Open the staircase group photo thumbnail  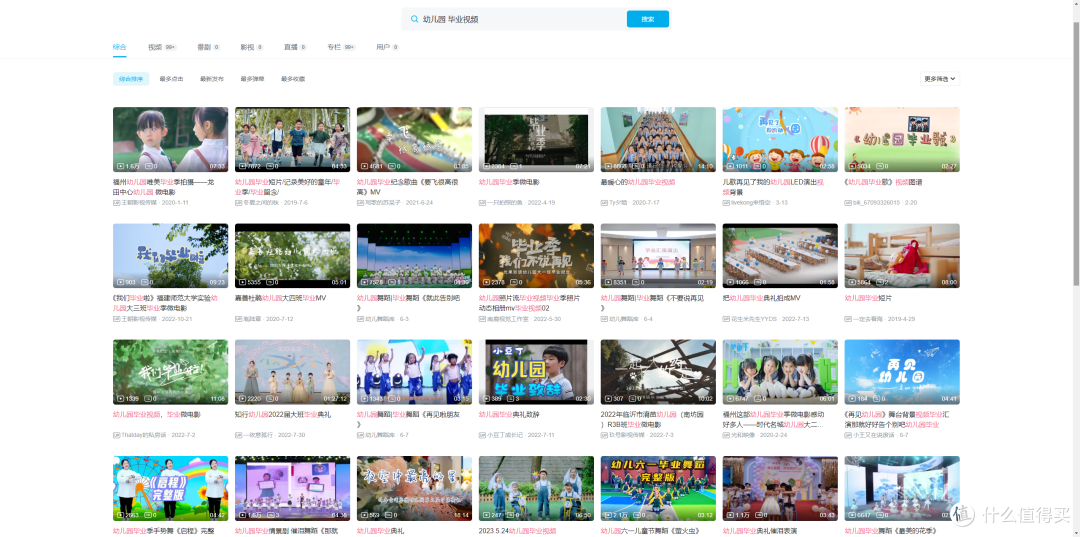(658, 139)
